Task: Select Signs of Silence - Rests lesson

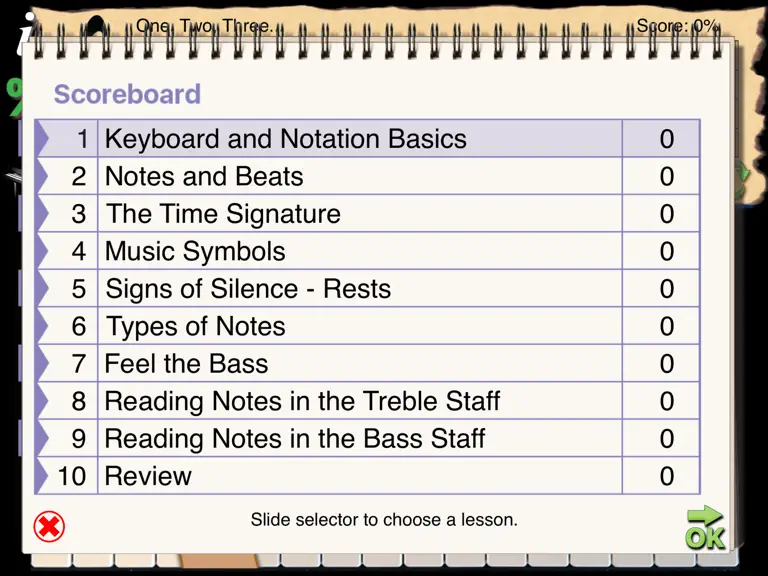Action: click(367, 288)
